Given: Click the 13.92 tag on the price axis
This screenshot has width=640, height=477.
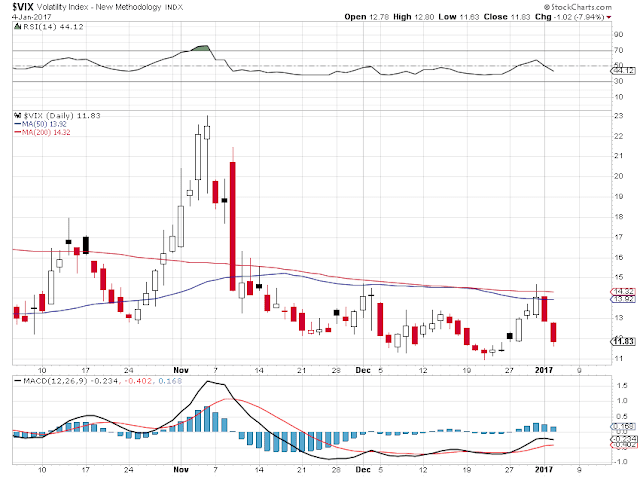Looking at the screenshot, I should pyautogui.click(x=623, y=299).
